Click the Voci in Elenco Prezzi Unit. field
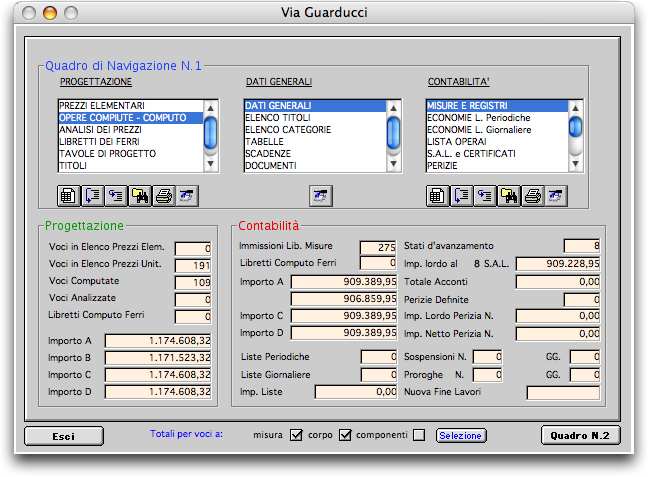 [x=193, y=265]
